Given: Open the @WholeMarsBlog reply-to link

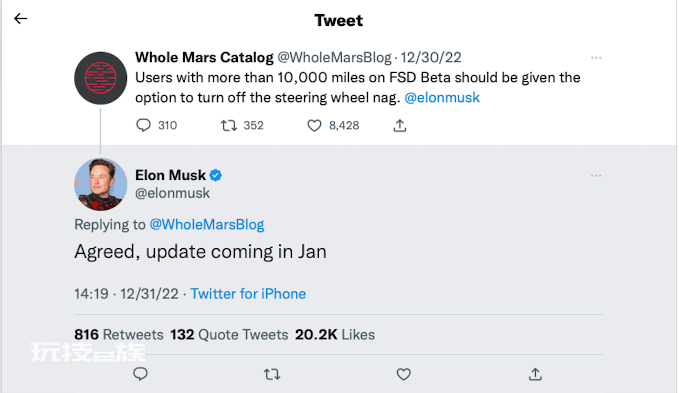Looking at the screenshot, I should 207,225.
